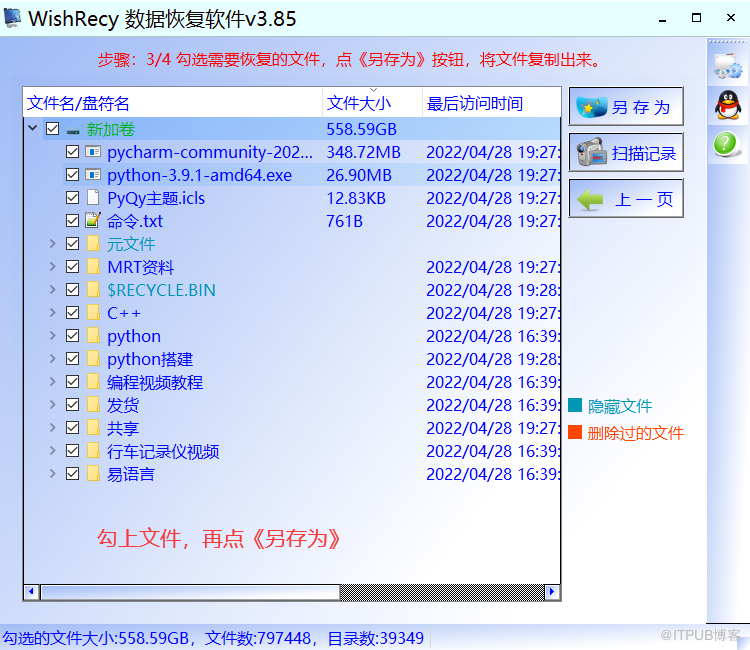The width and height of the screenshot is (750, 650).
Task: Click the python-3.9.1-amd64.exe file icon
Action: pos(92,175)
